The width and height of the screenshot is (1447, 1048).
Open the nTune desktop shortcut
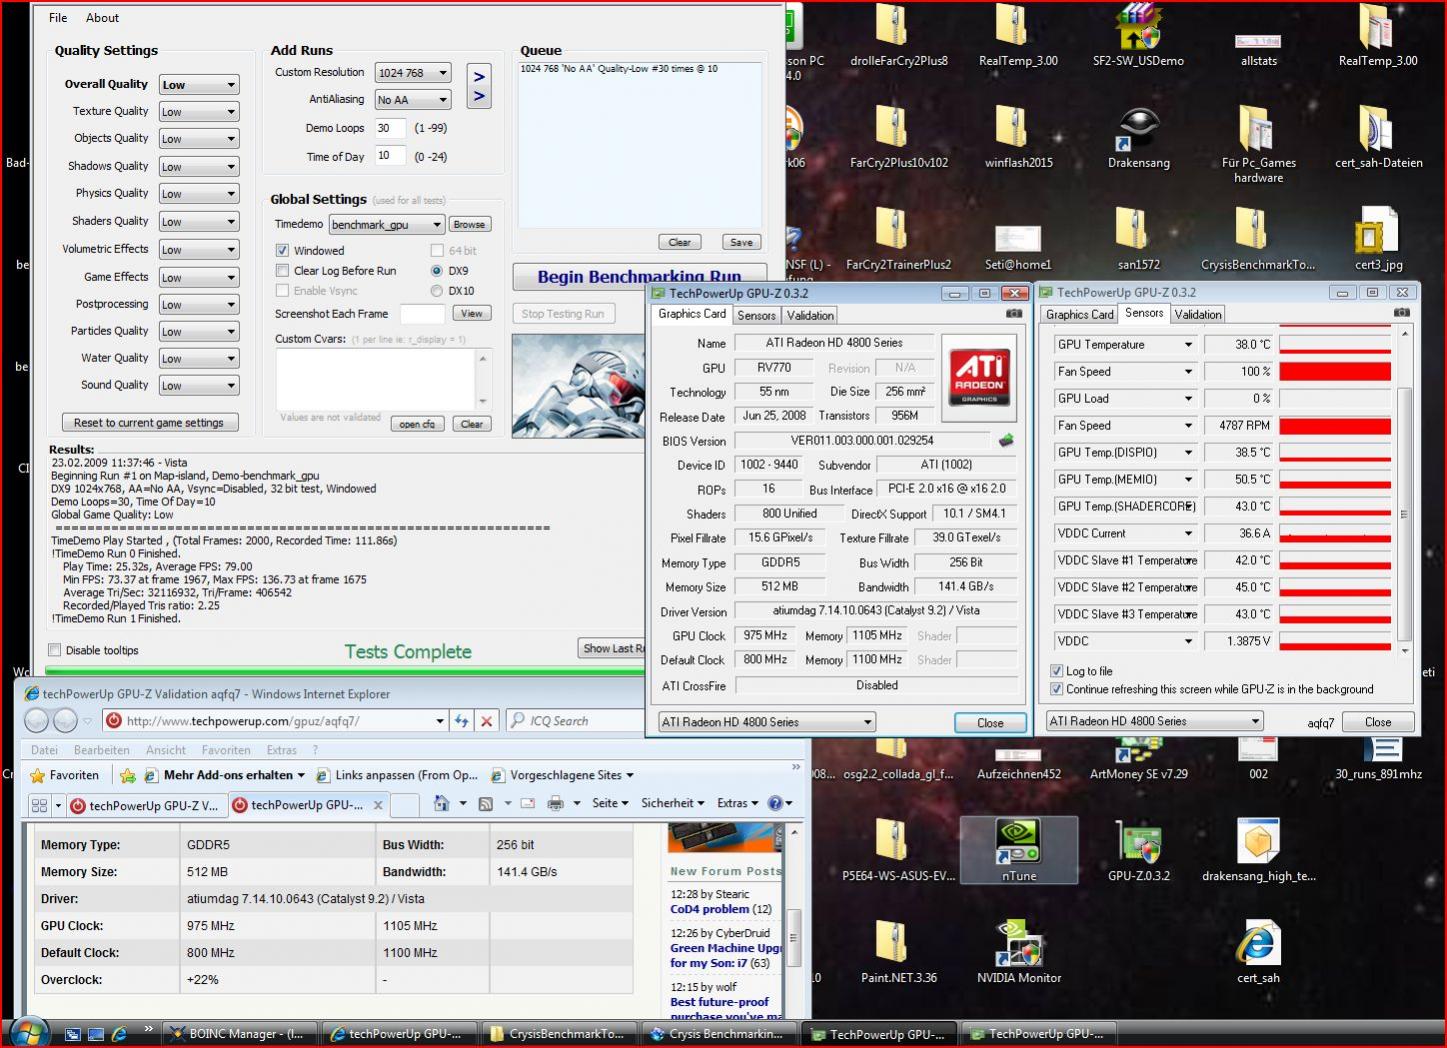tap(1018, 849)
